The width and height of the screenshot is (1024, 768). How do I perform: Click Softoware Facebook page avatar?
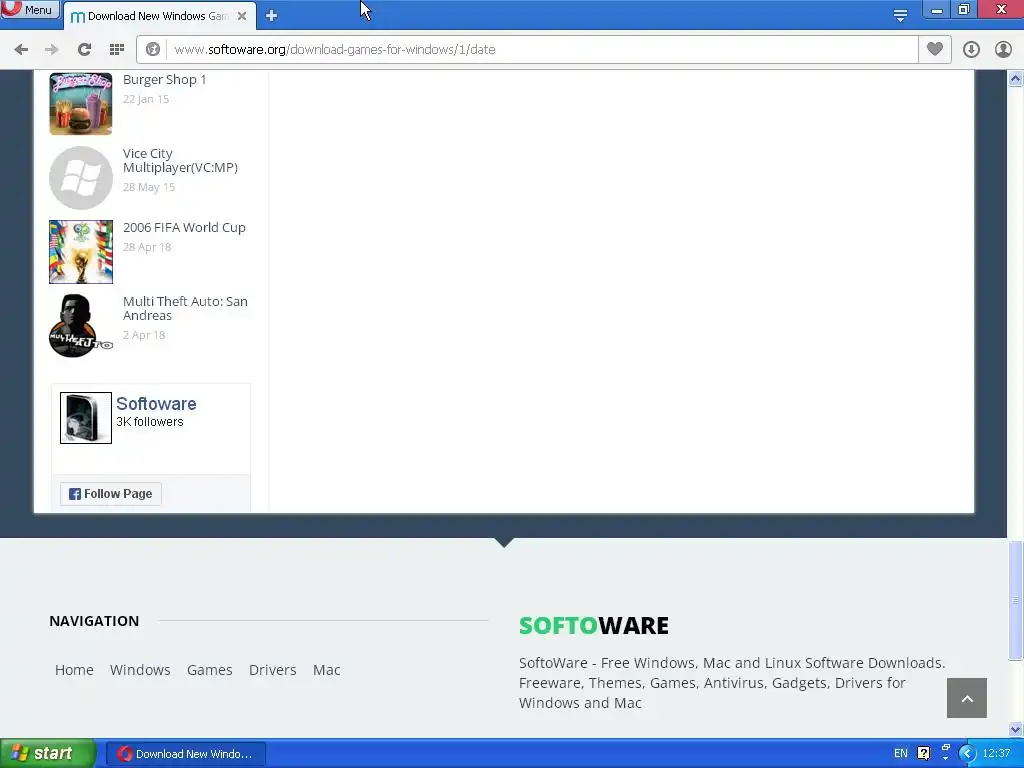[x=86, y=418]
